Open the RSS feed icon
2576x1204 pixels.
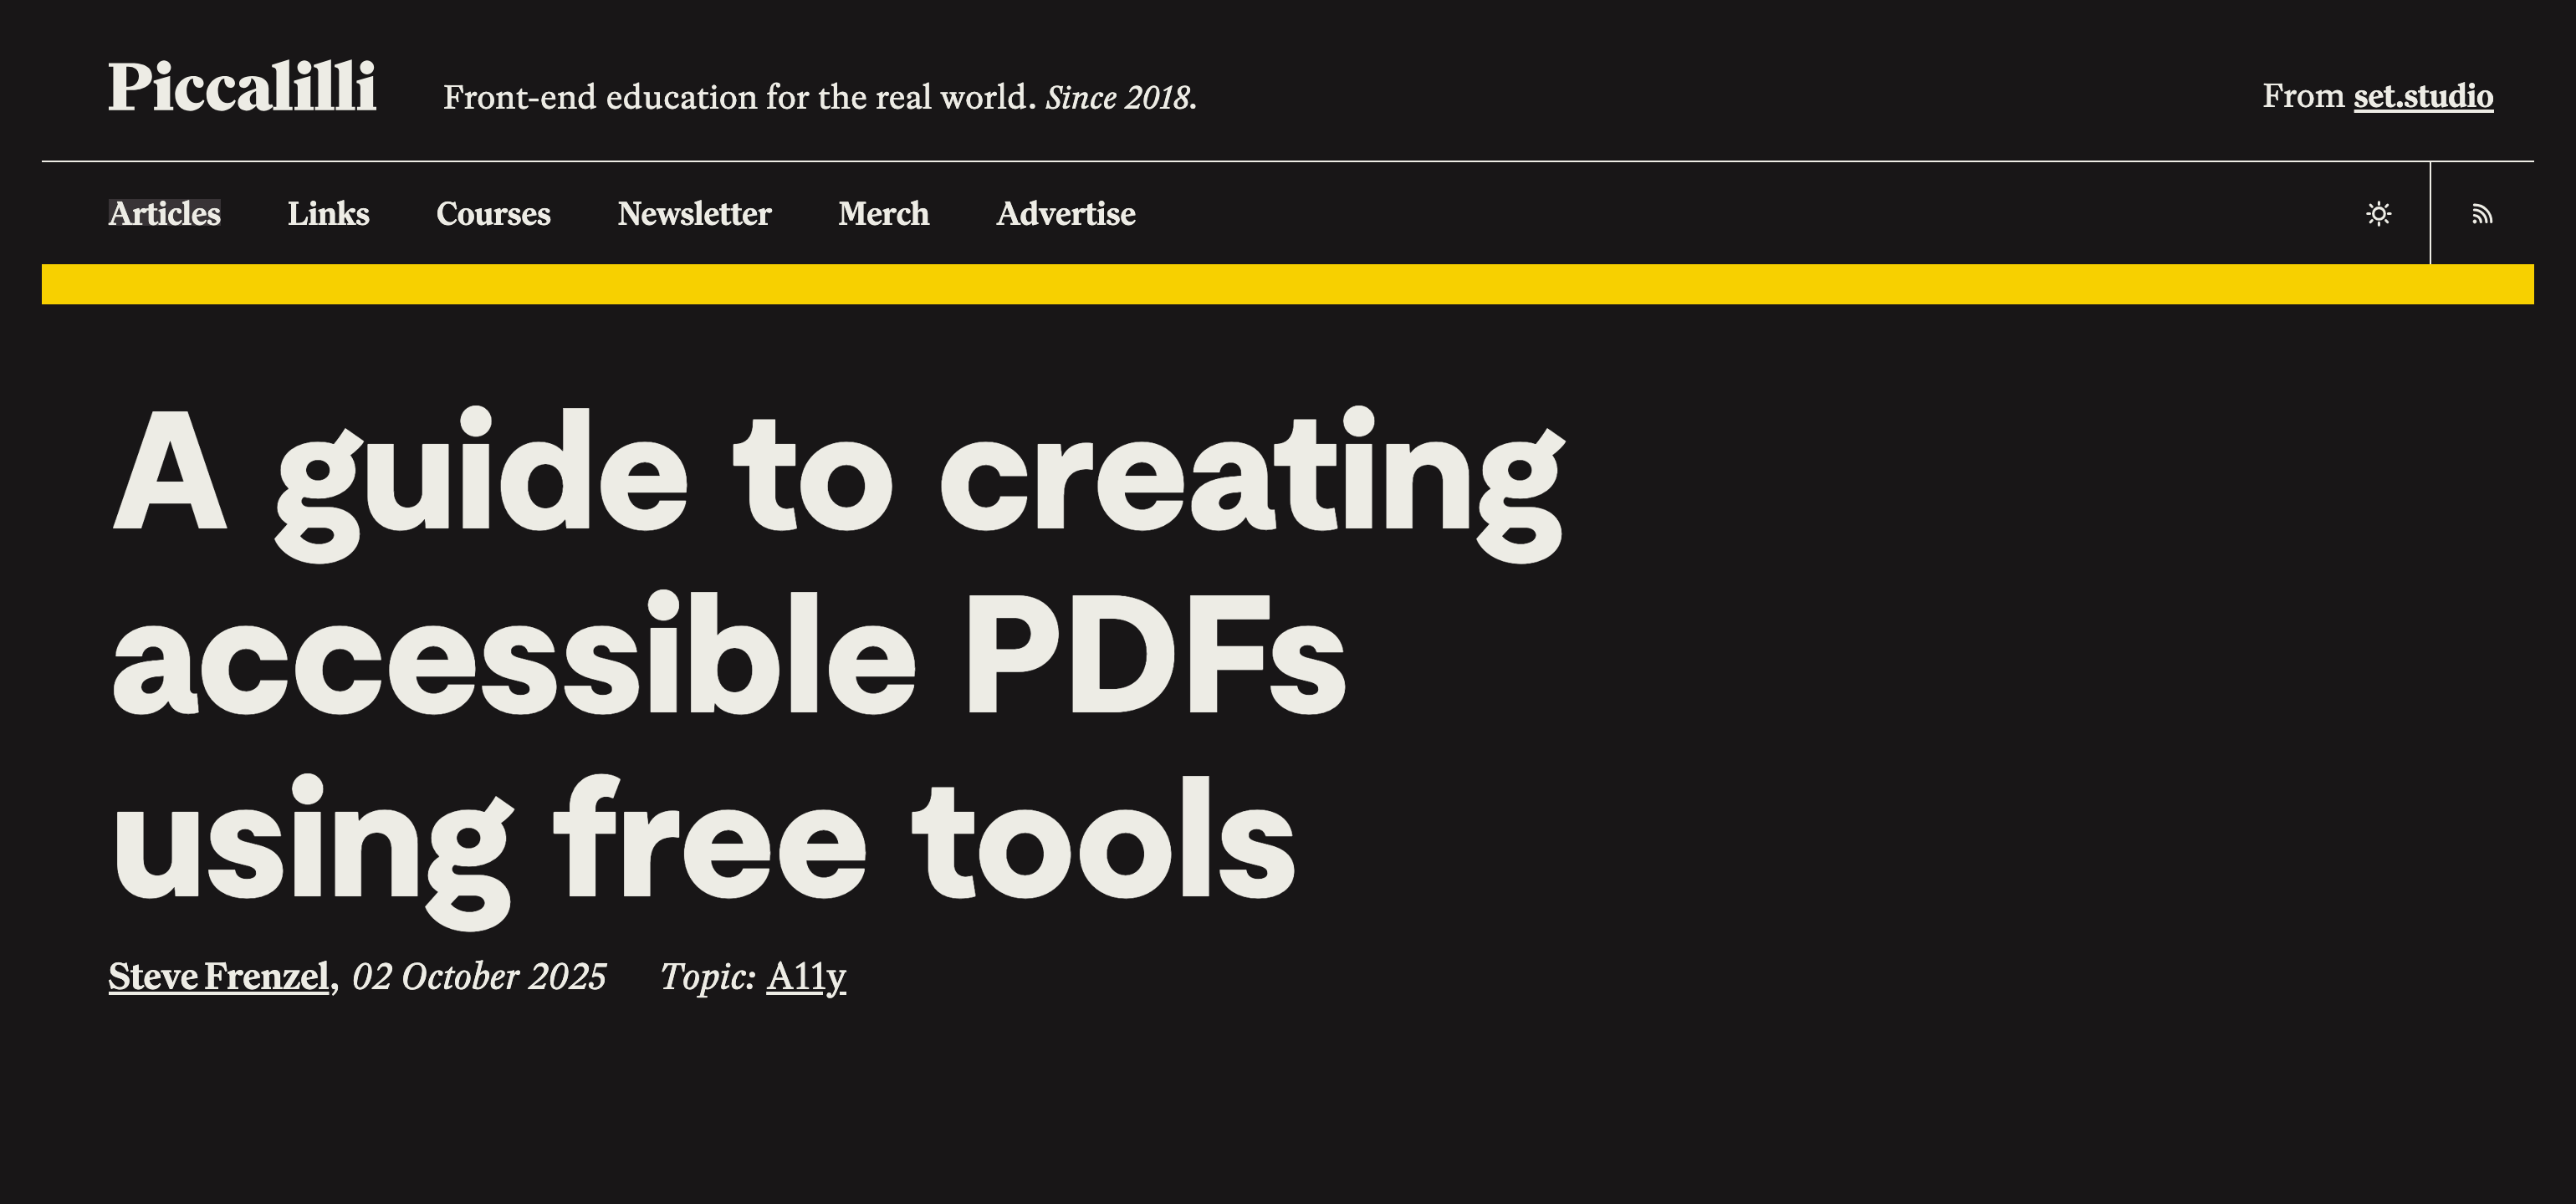[x=2482, y=214]
